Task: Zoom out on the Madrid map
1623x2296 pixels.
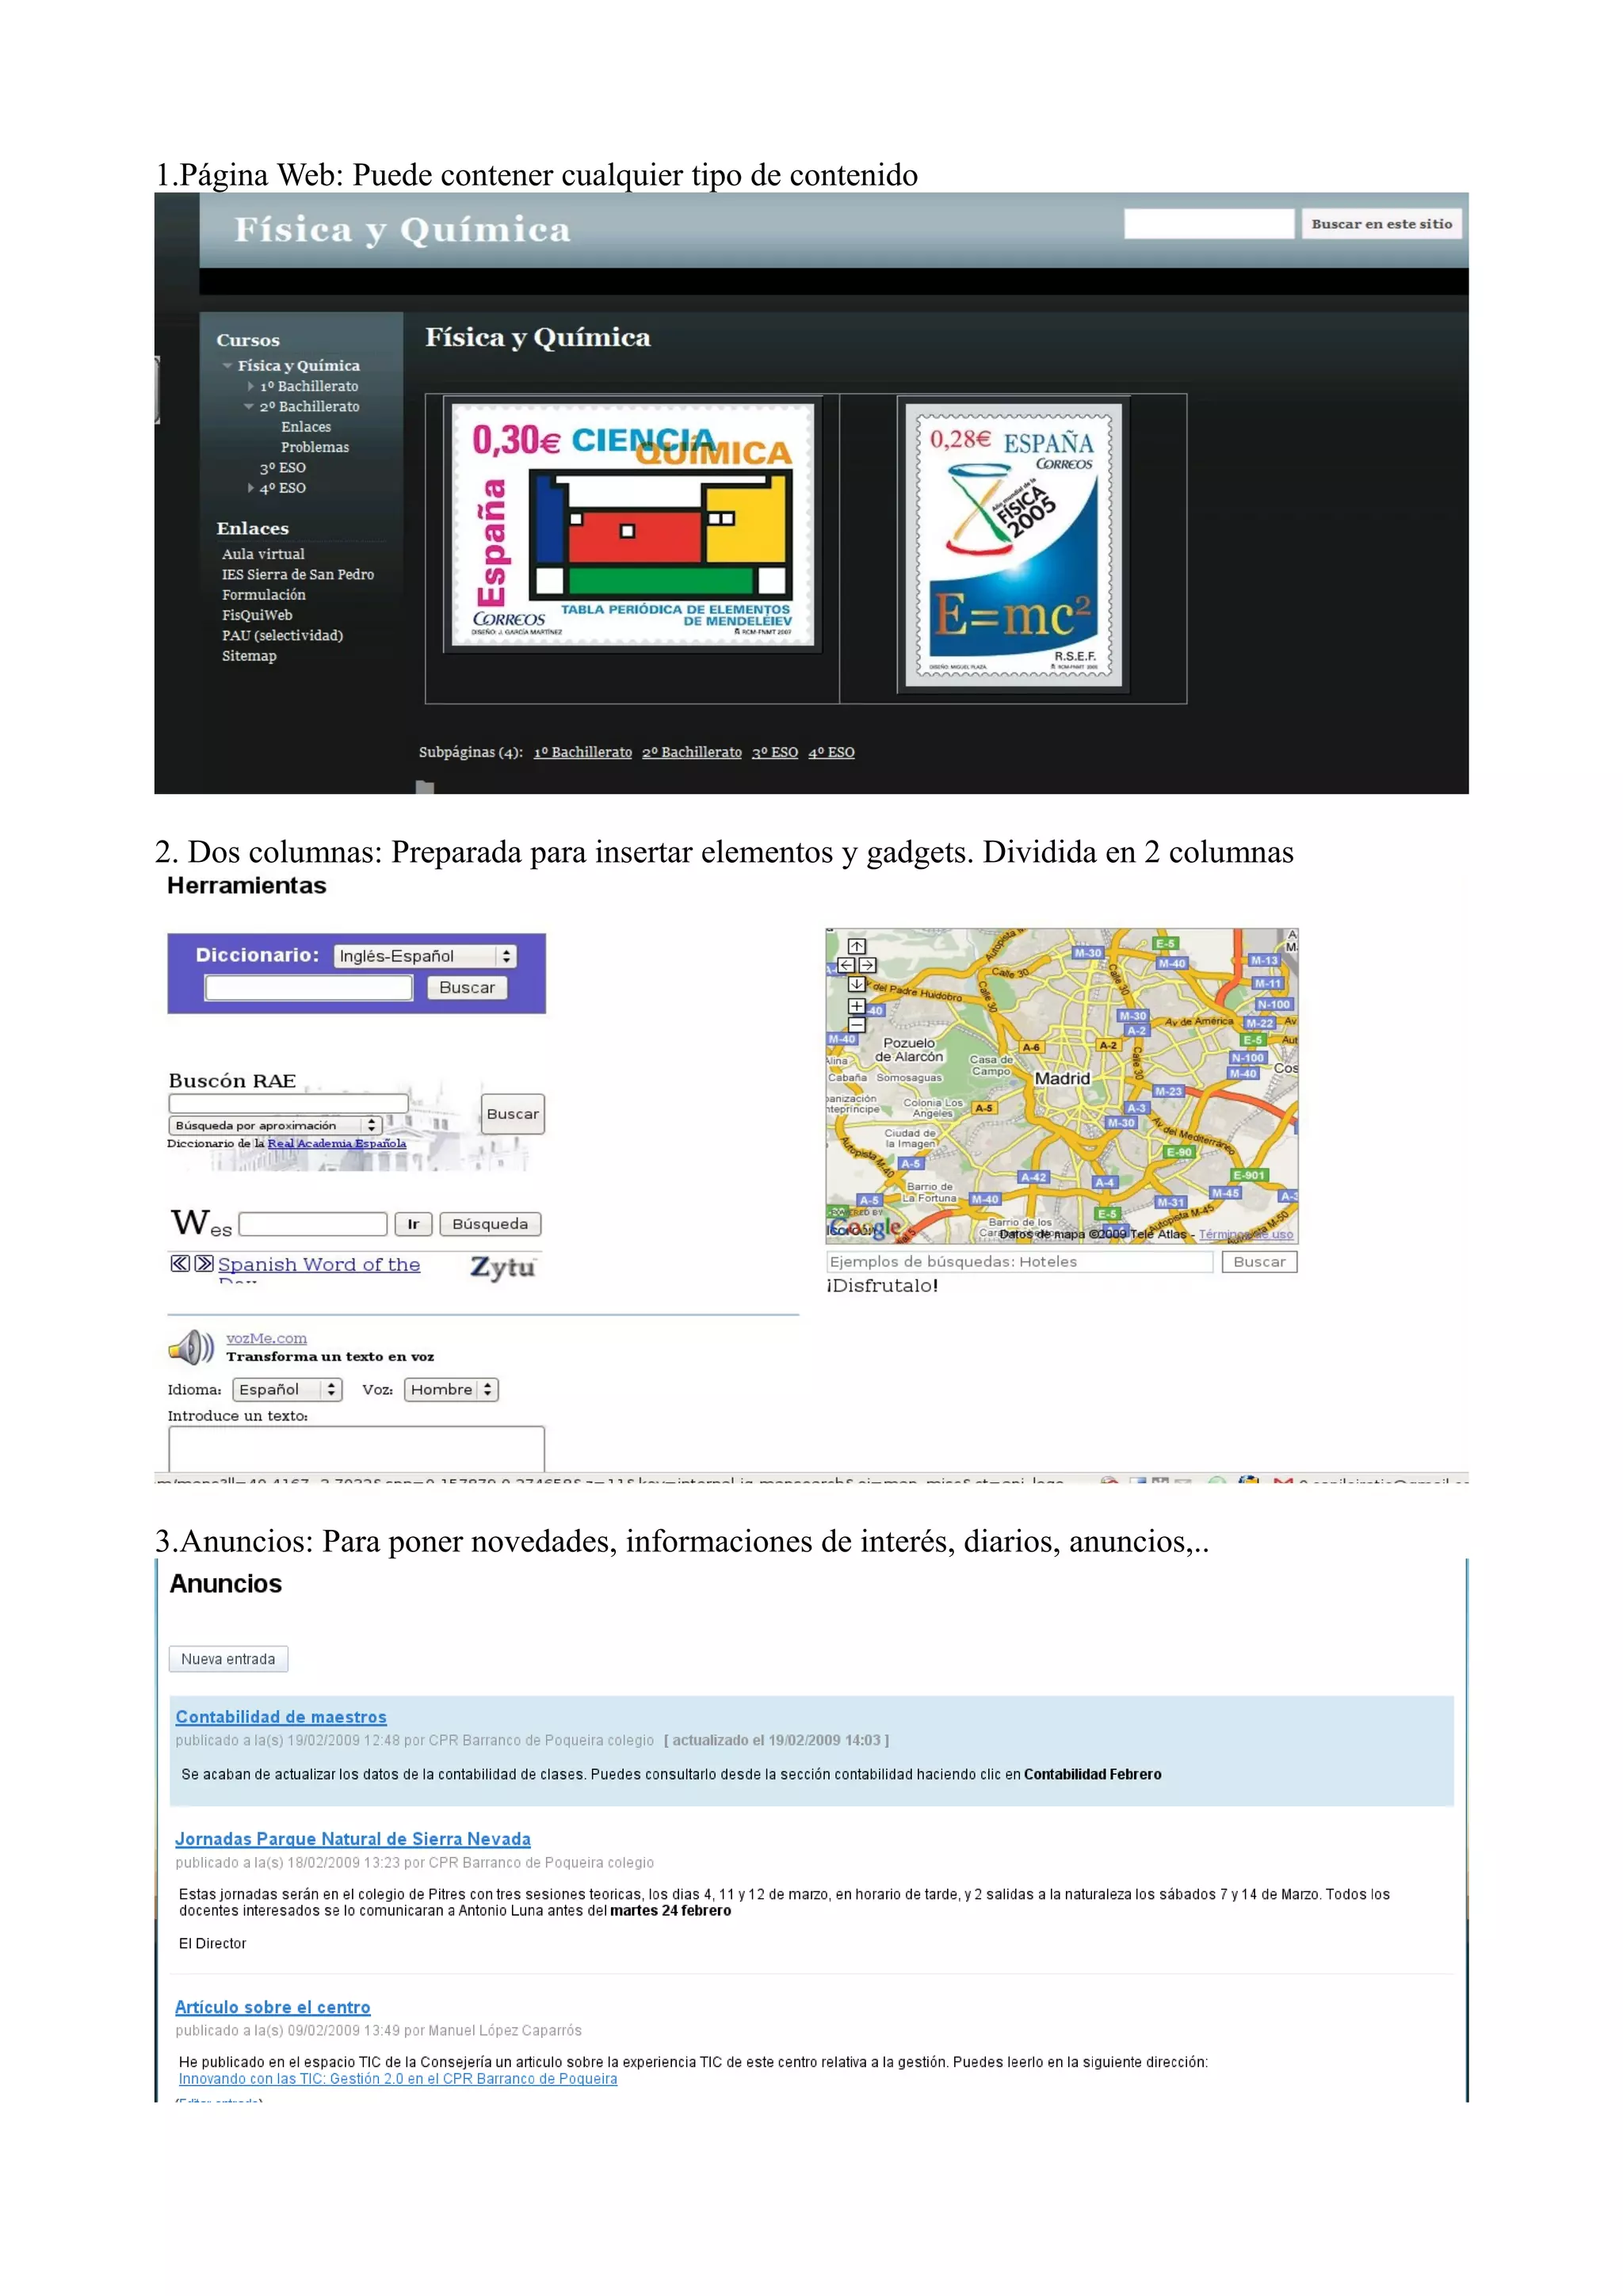Action: click(857, 1025)
